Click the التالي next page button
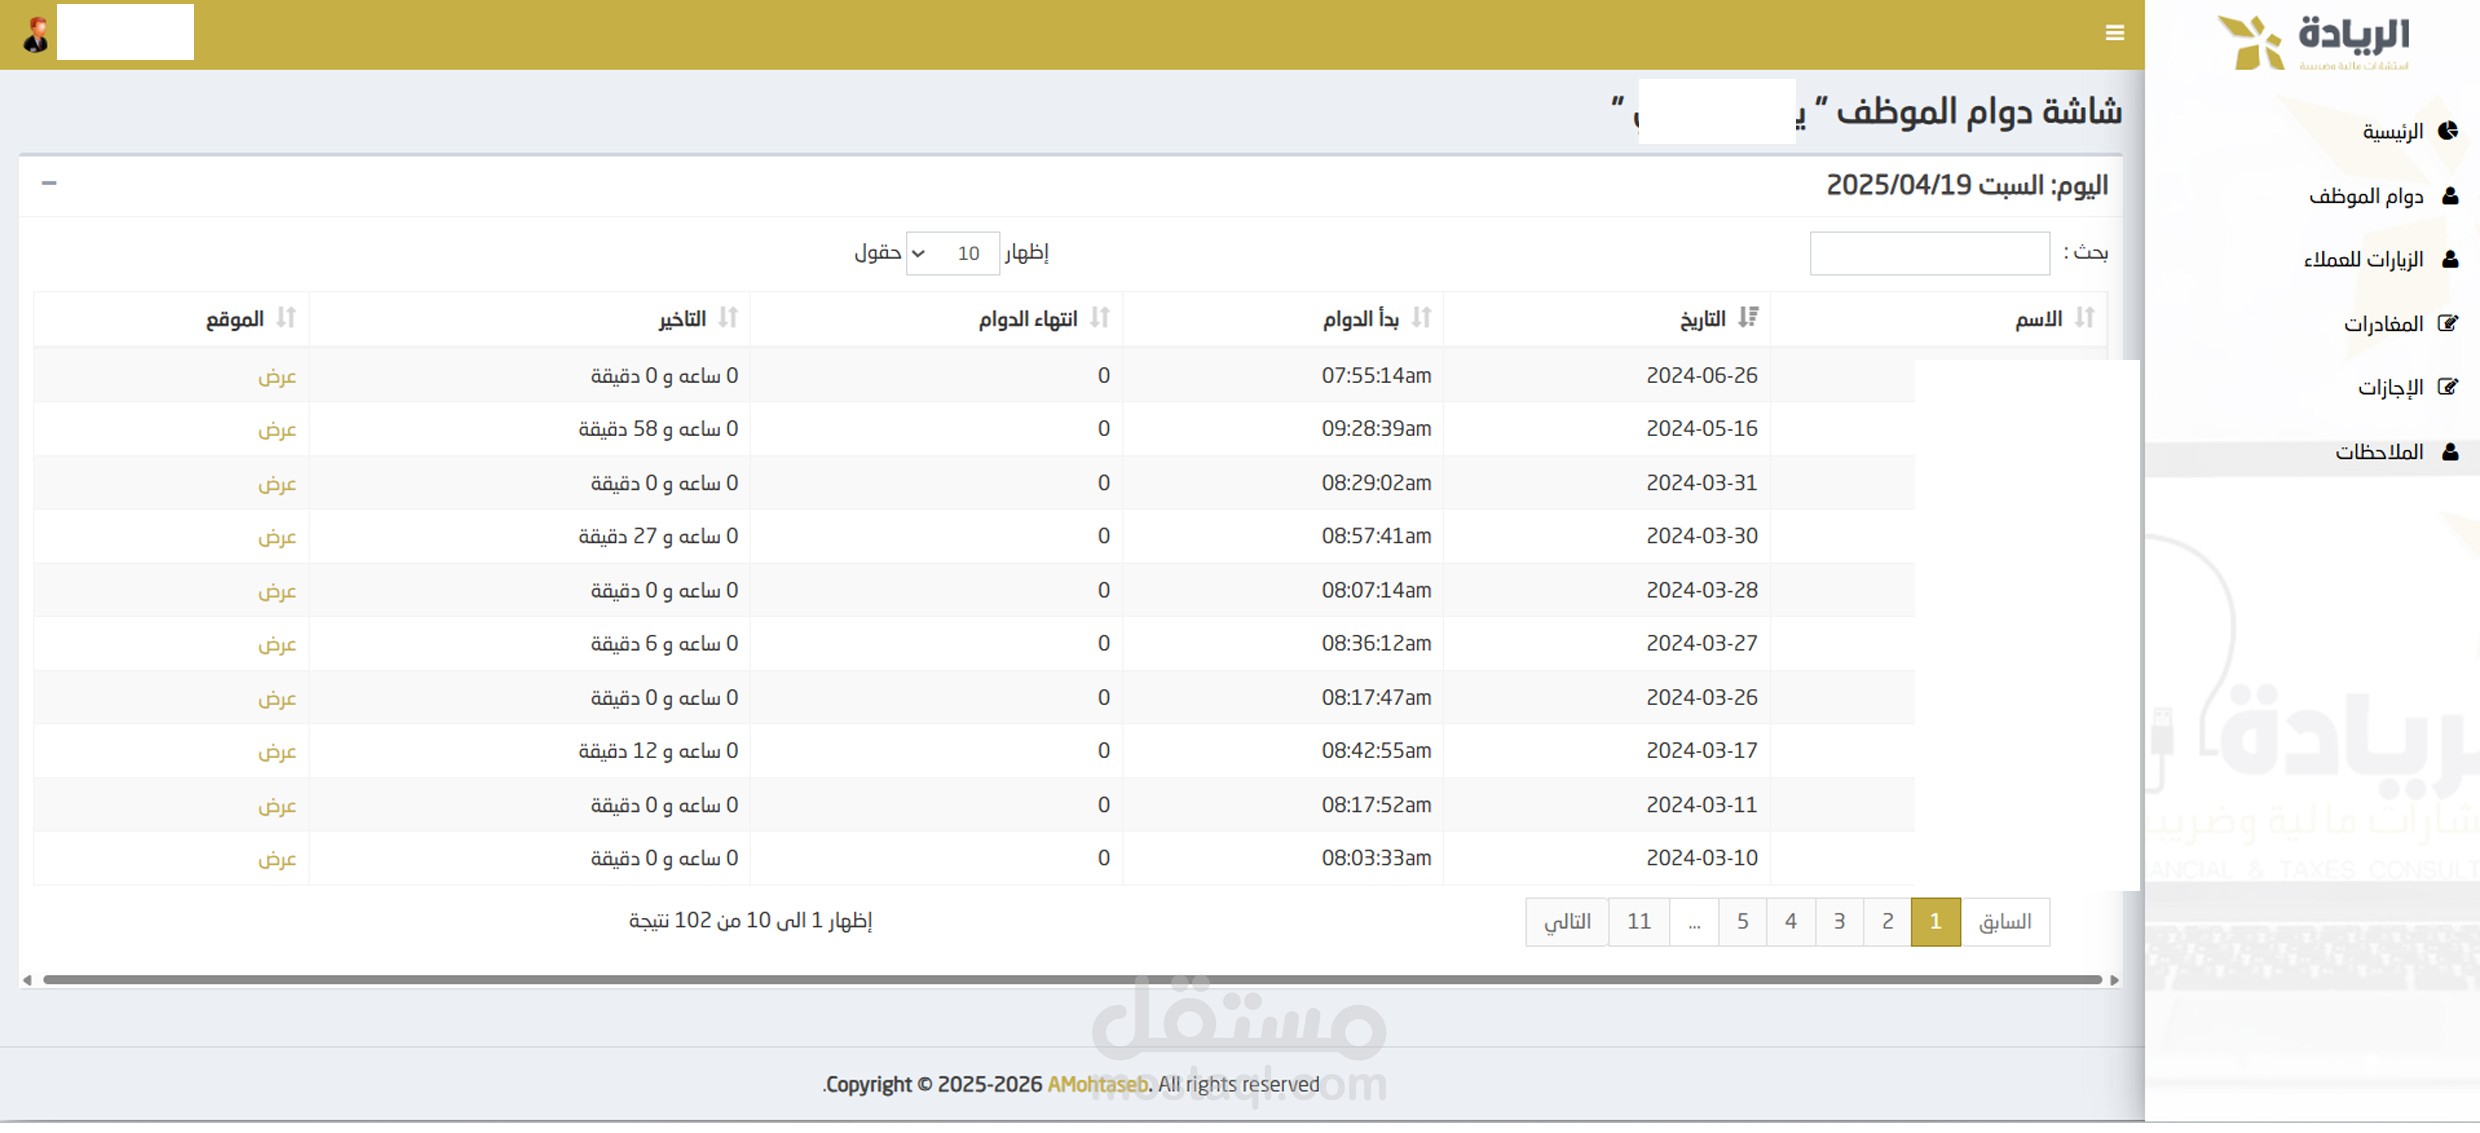This screenshot has height=1133, width=2480. (1567, 921)
